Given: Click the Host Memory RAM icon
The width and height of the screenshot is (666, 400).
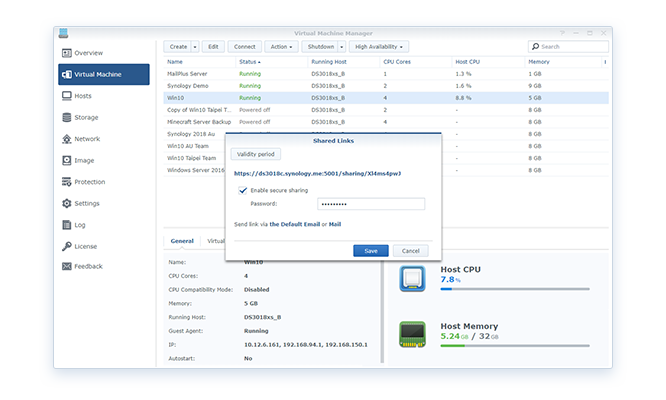Looking at the screenshot, I should point(412,335).
